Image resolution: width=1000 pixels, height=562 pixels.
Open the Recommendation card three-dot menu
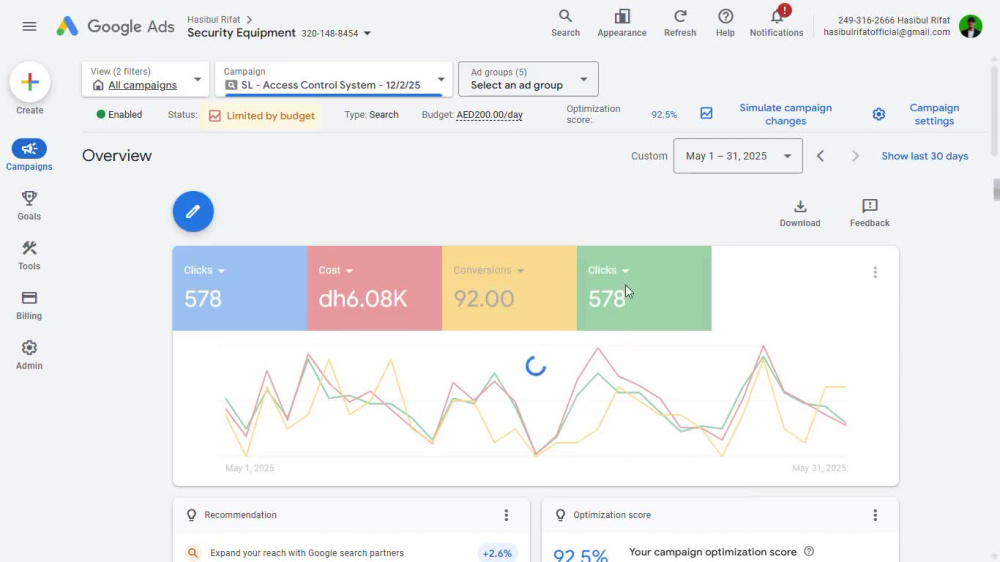point(506,515)
